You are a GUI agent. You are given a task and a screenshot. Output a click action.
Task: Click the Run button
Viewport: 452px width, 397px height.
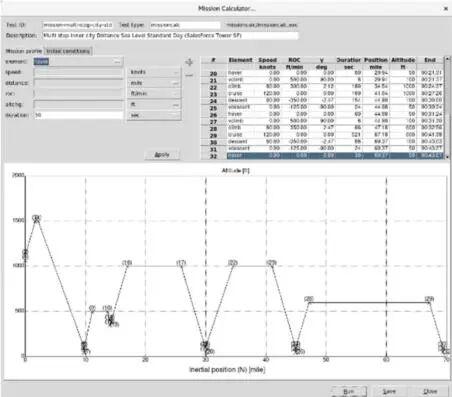tap(349, 391)
